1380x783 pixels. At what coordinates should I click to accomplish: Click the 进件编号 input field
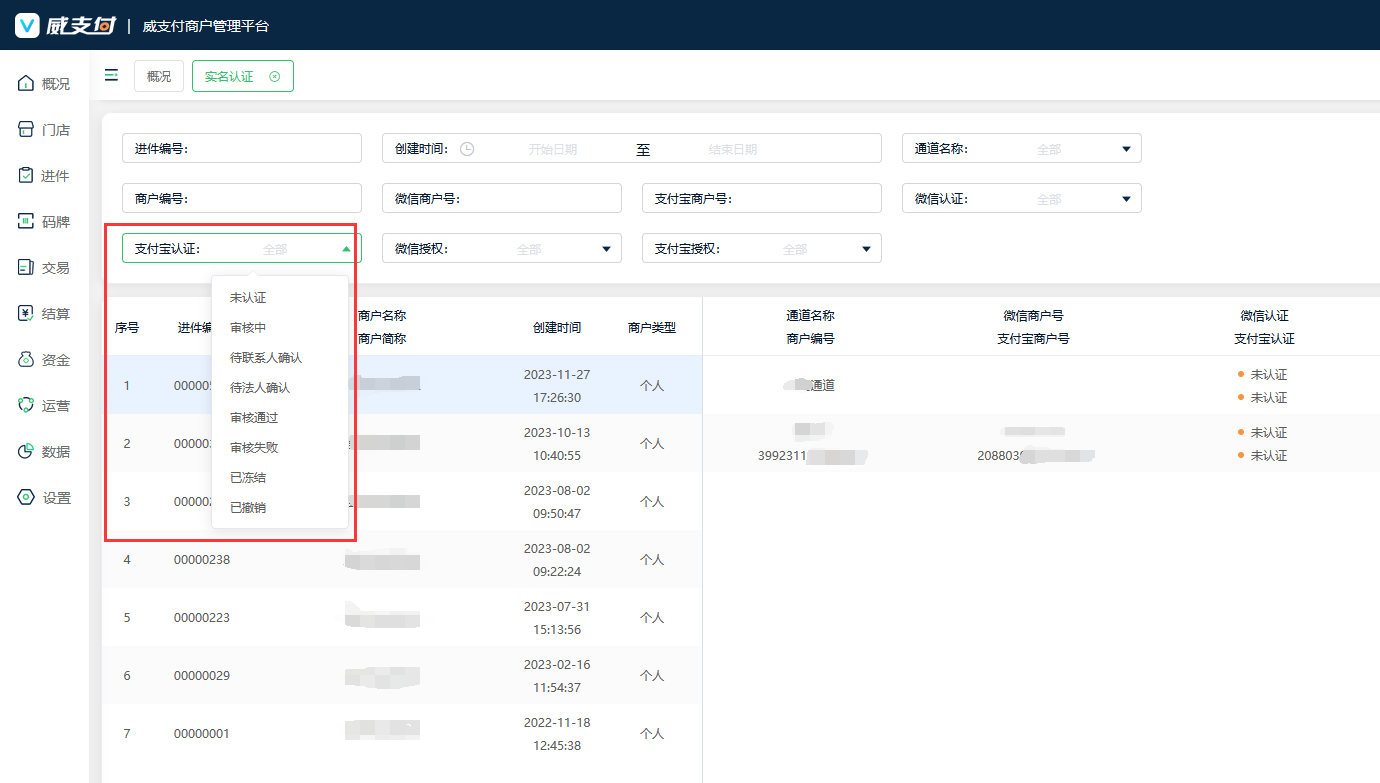tap(272, 149)
